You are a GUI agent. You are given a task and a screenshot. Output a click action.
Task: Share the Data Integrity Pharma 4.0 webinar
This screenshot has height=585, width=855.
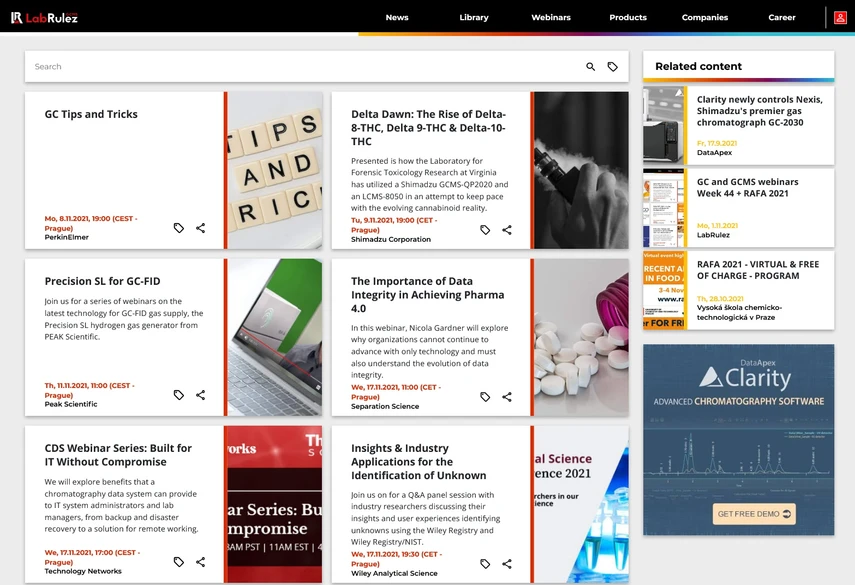point(507,397)
